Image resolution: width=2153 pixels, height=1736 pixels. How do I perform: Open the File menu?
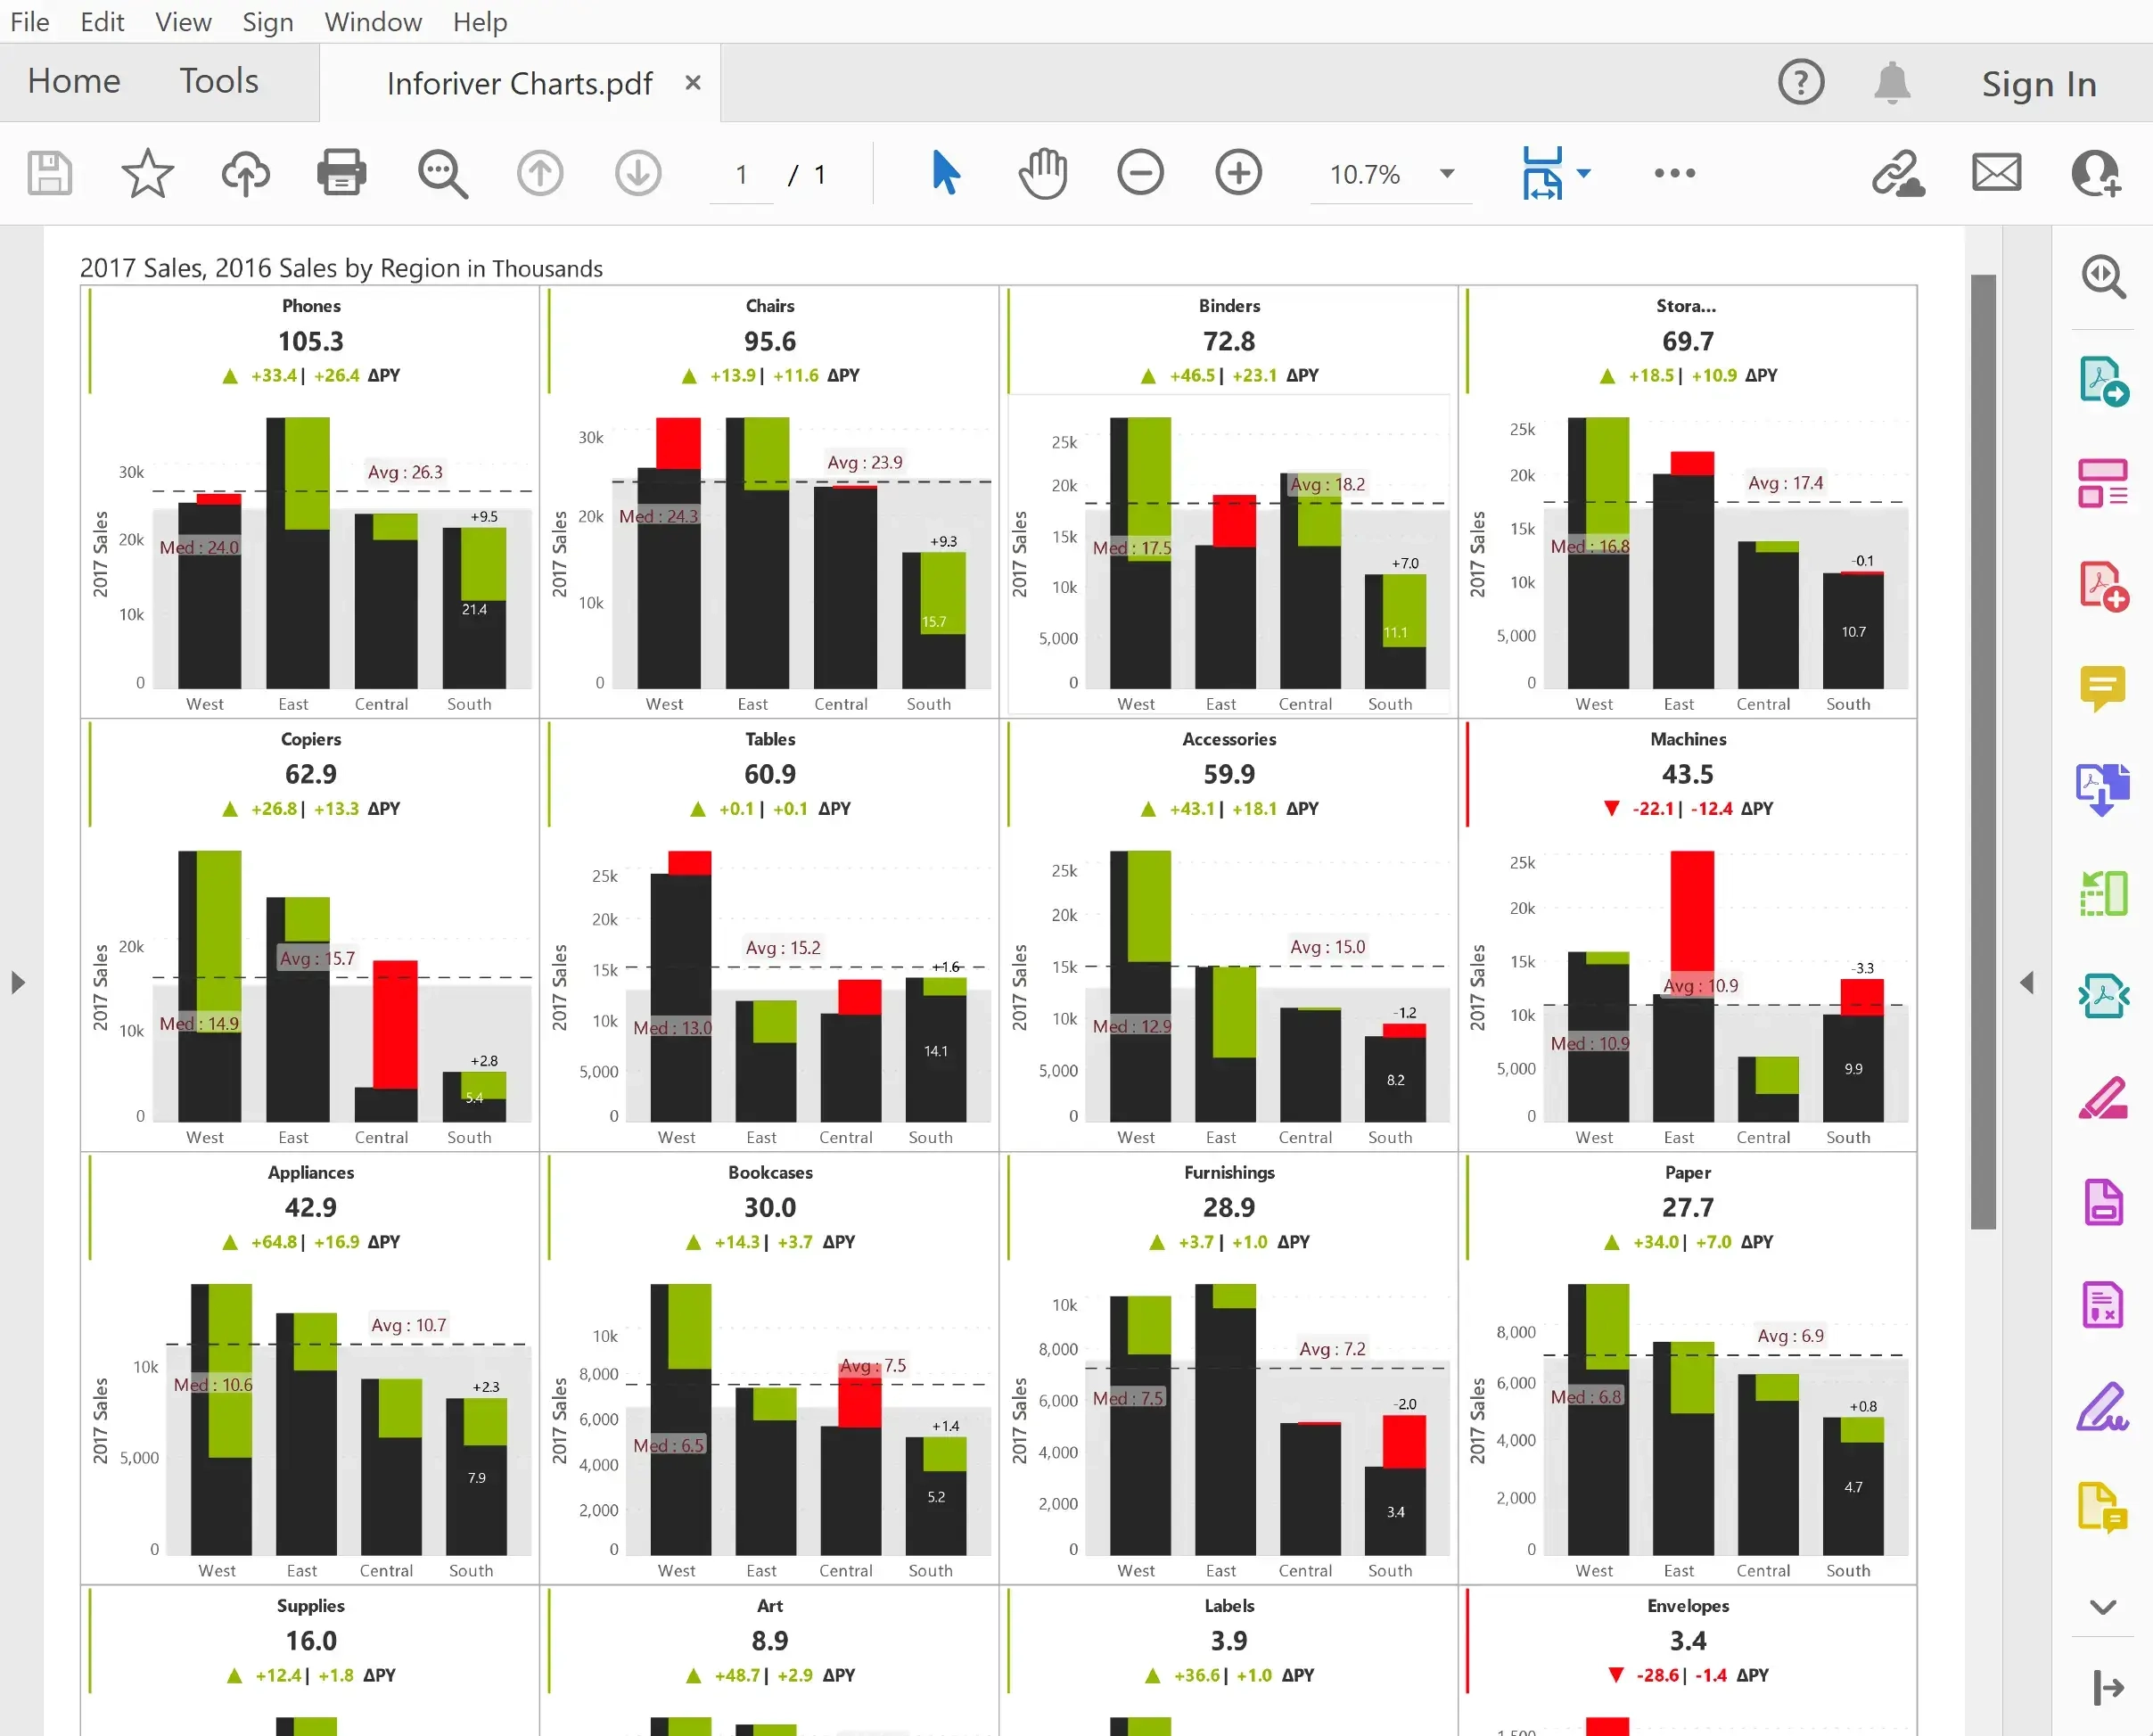click(x=29, y=21)
